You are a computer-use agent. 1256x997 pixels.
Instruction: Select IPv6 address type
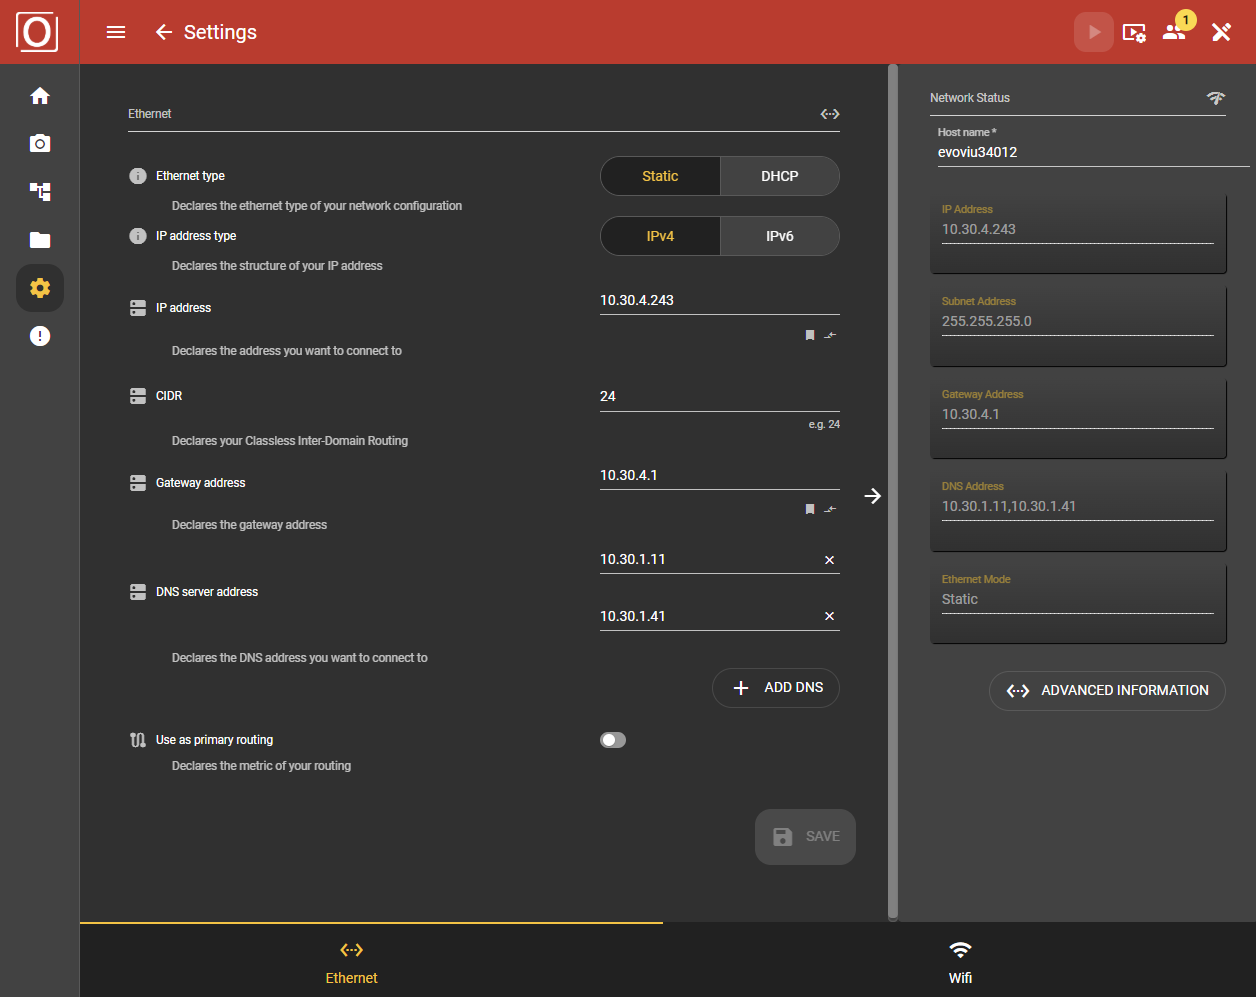click(779, 237)
